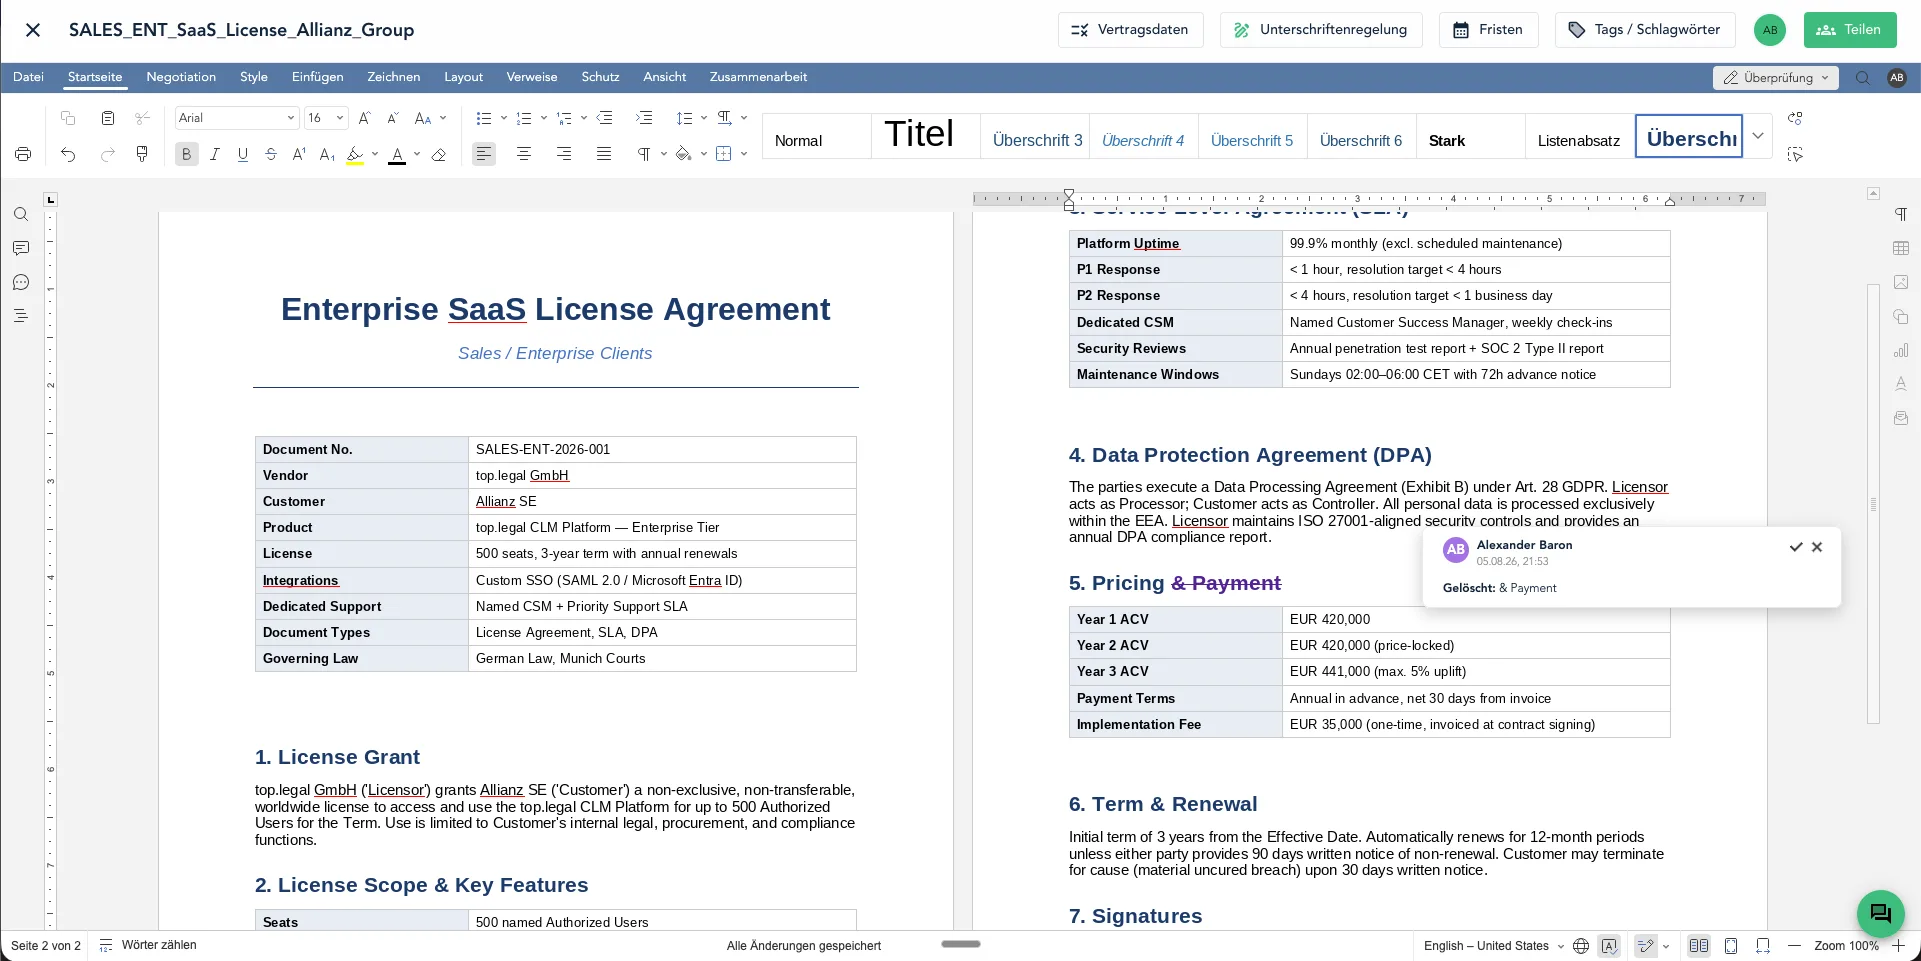Open paragraph settings in right sidebar
This screenshot has width=1921, height=961.
[1901, 214]
